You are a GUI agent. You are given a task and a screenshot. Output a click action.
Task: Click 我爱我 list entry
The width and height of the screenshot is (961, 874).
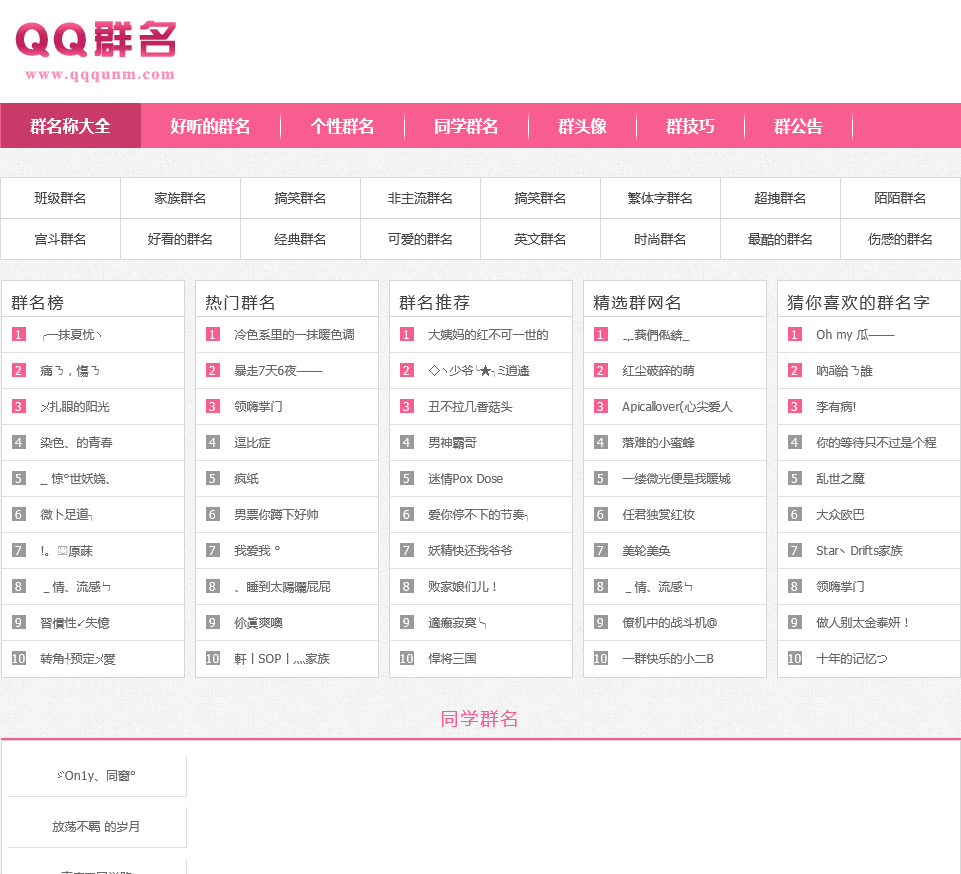(257, 550)
